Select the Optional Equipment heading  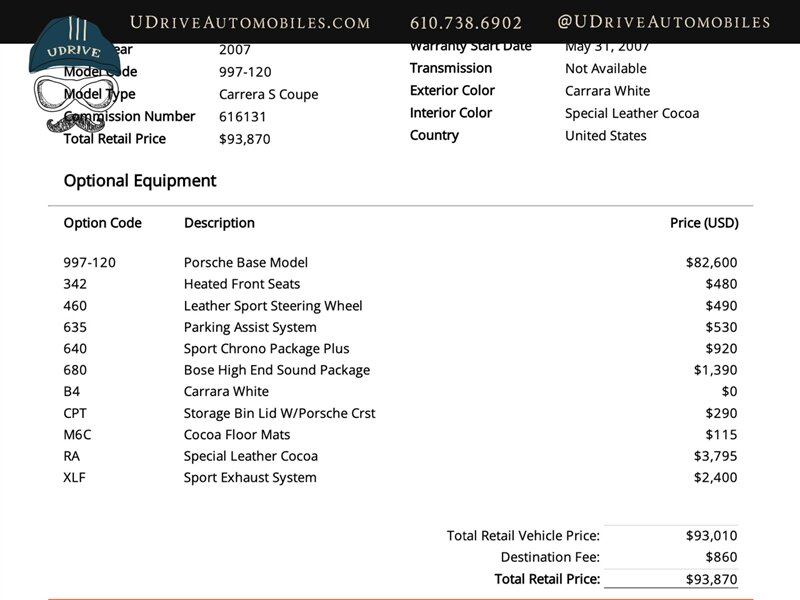pos(140,181)
